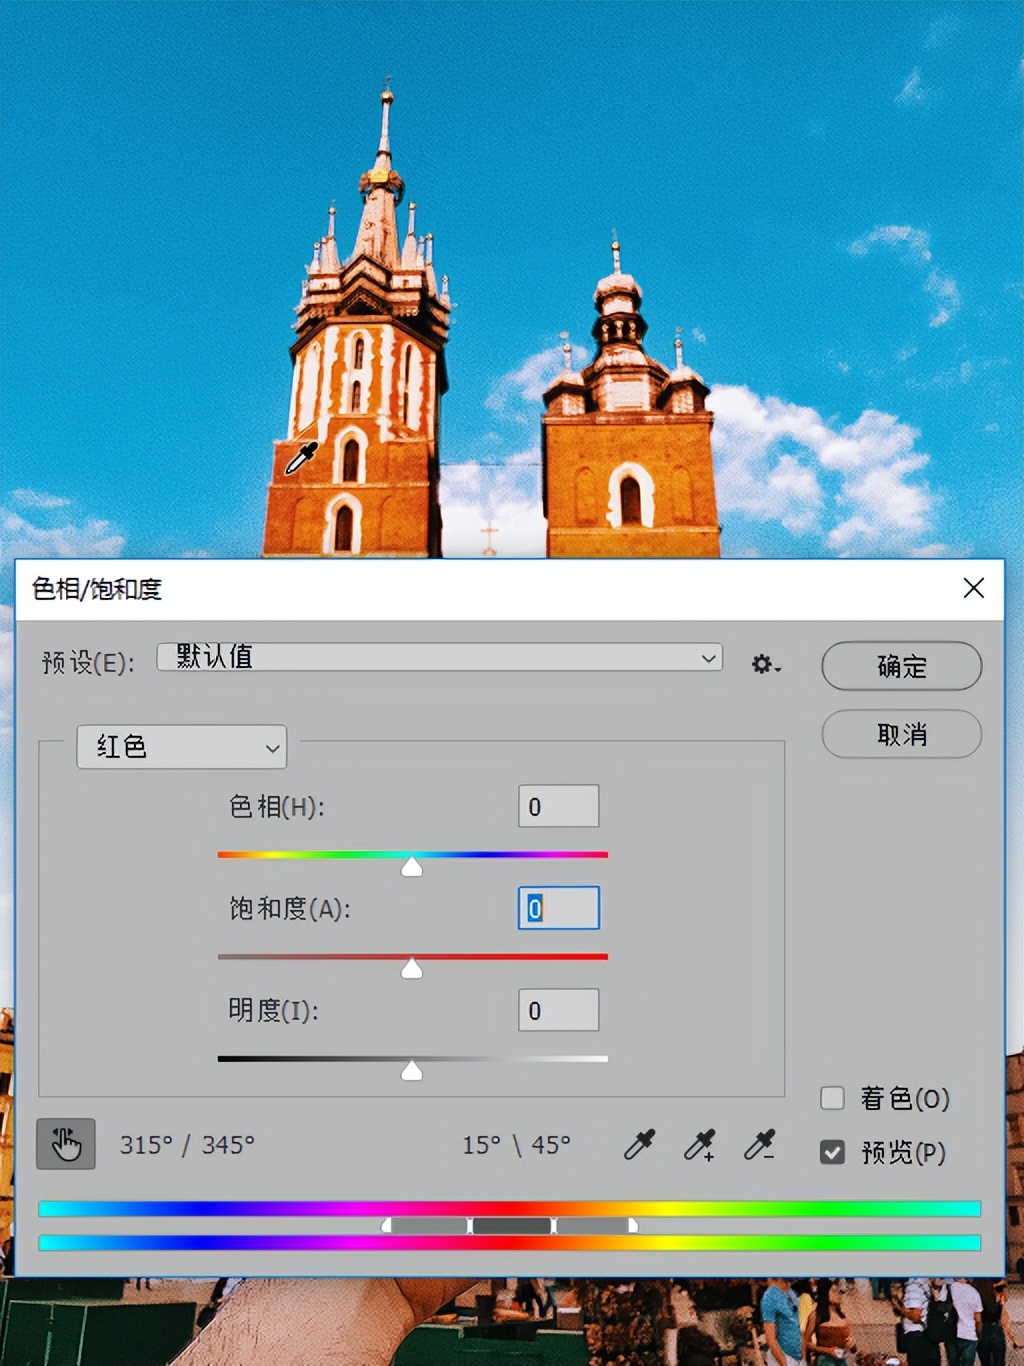
Task: Click the 色相/饱和度 dialog title
Action: (95, 589)
